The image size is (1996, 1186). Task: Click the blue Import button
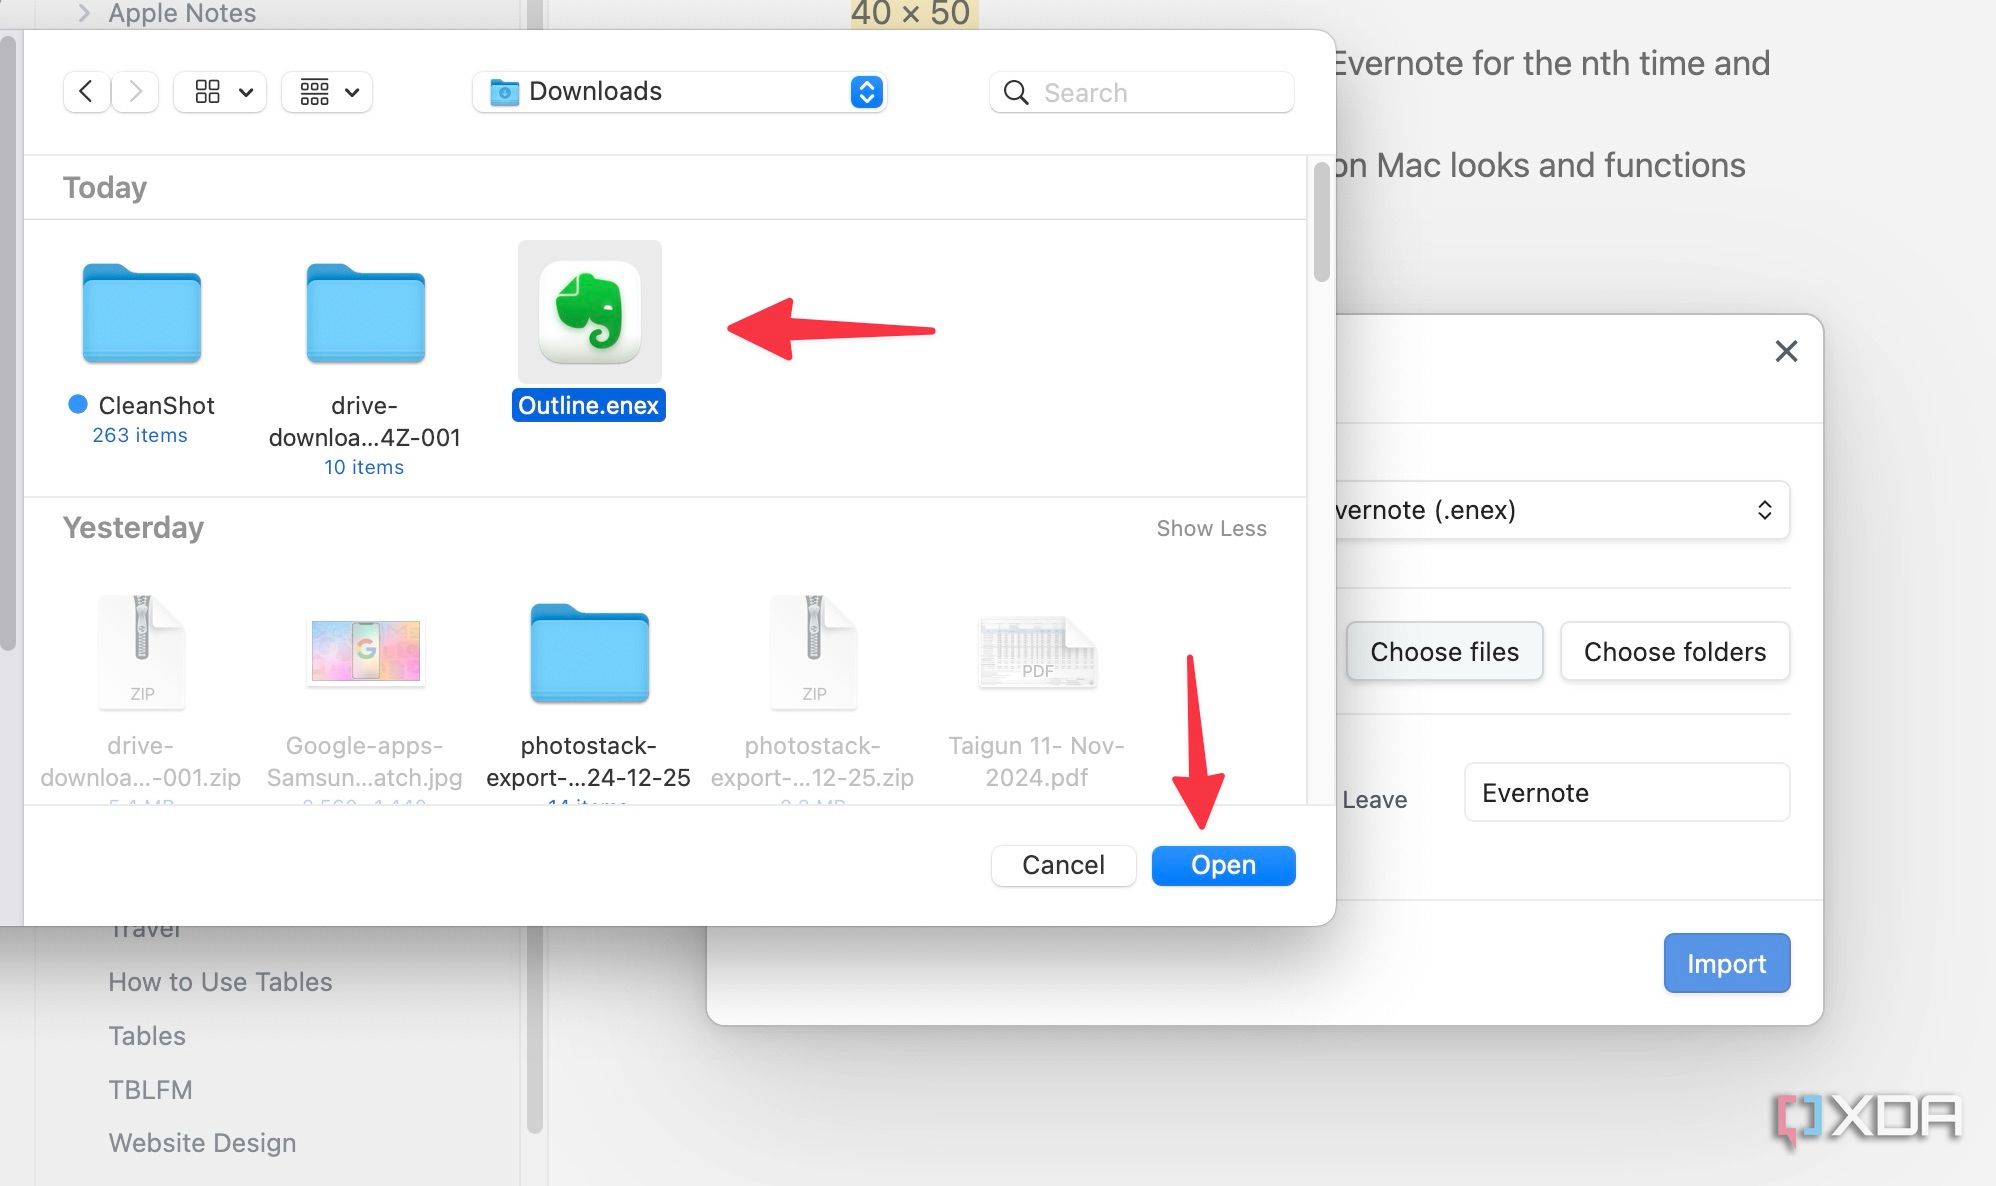[x=1726, y=963]
